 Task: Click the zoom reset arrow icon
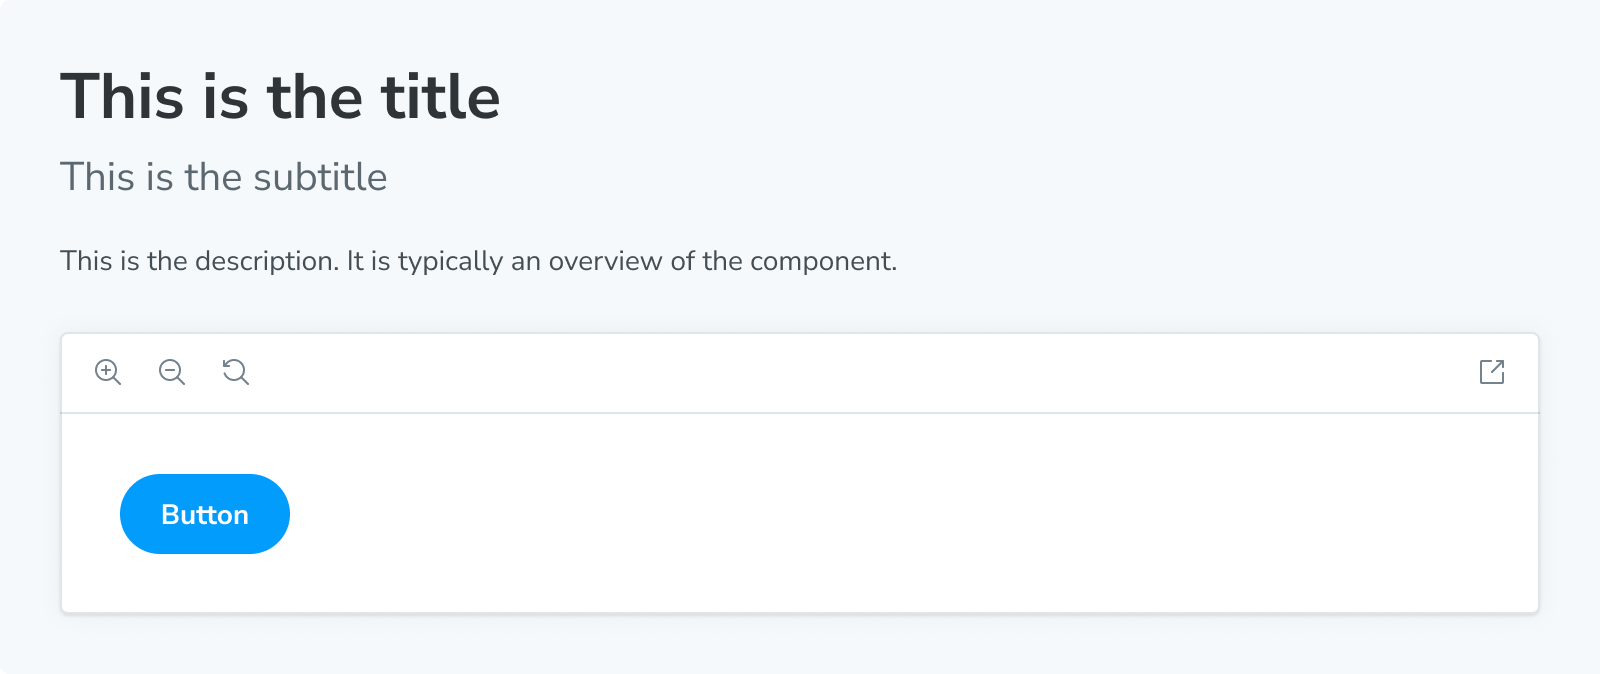[234, 371]
